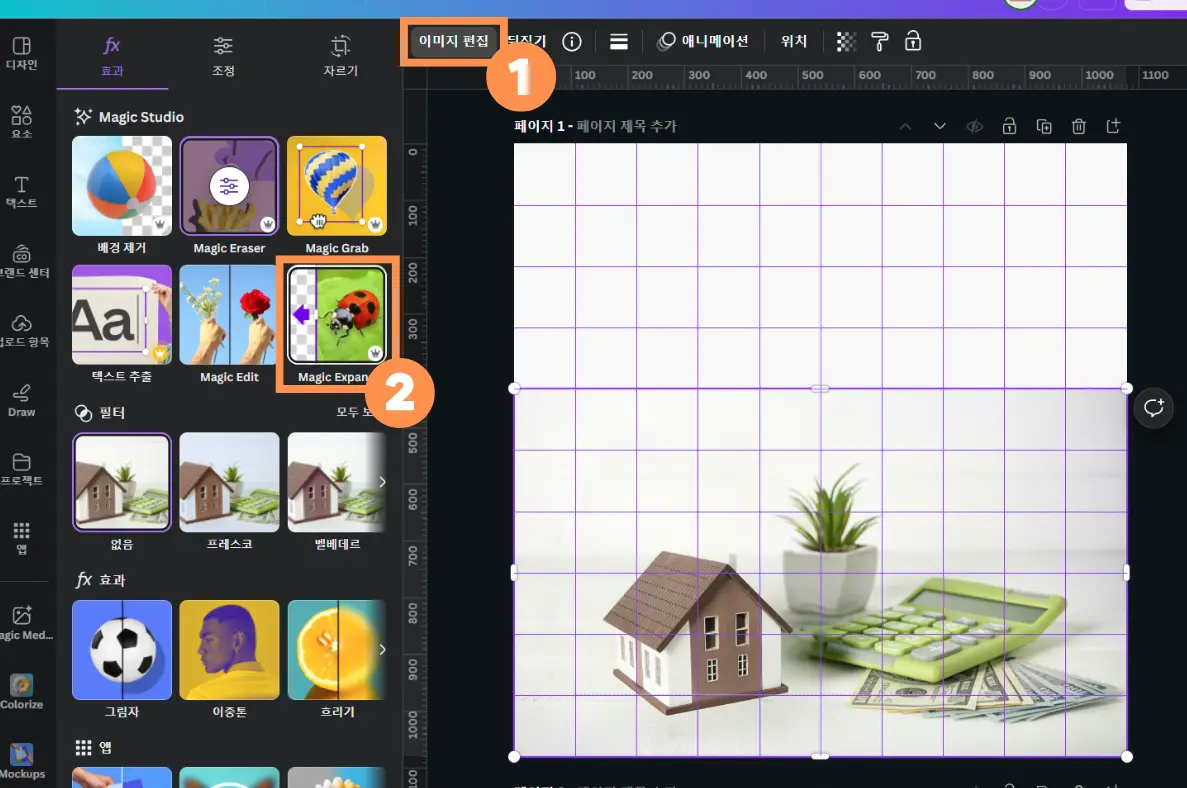Open the 요소 elements panel
Viewport: 1187px width, 788px height.
point(21,122)
